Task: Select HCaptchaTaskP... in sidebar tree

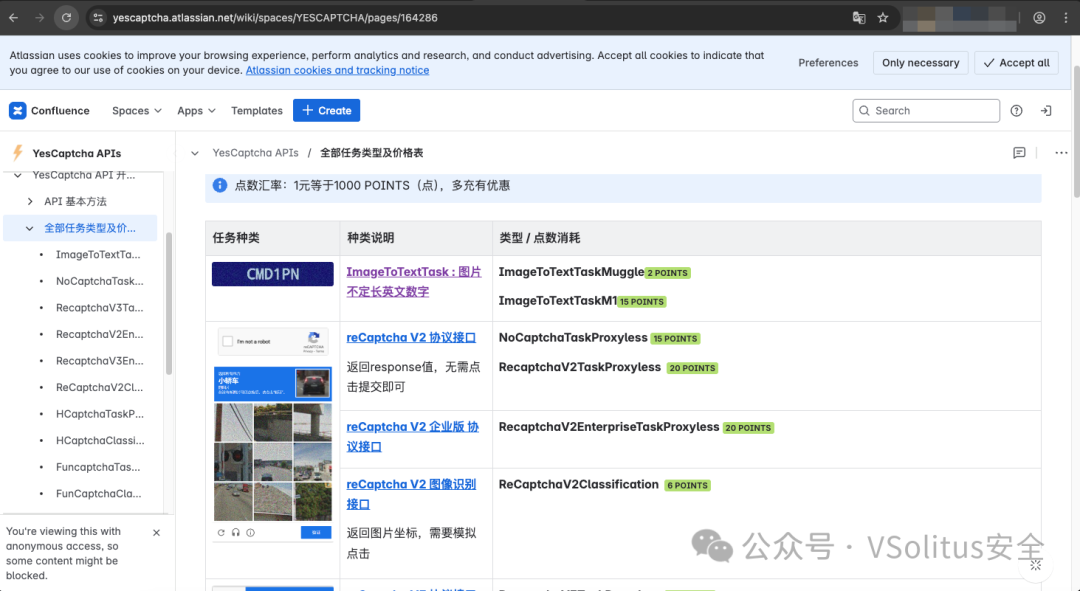Action: (x=100, y=414)
